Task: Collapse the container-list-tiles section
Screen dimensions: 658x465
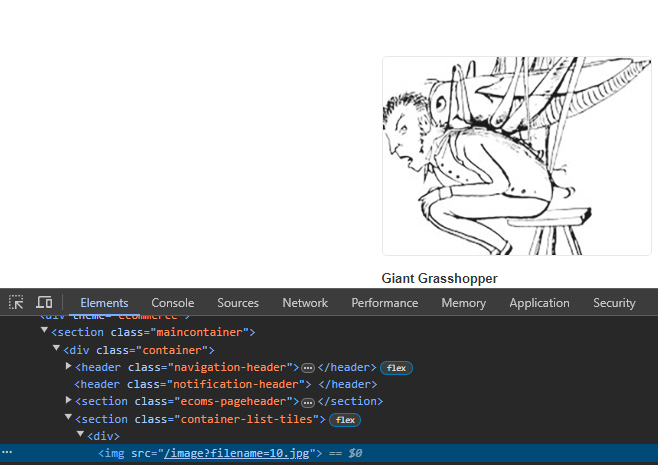Action: point(68,418)
